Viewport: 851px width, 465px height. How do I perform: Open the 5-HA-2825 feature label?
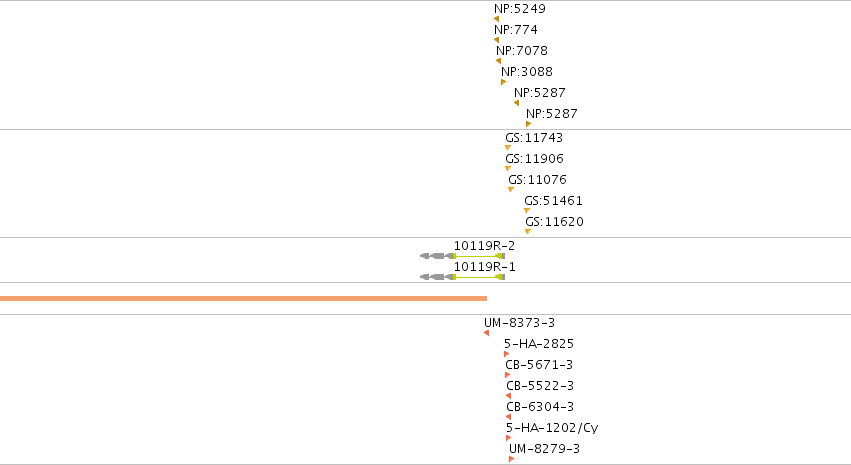pyautogui.click(x=539, y=344)
